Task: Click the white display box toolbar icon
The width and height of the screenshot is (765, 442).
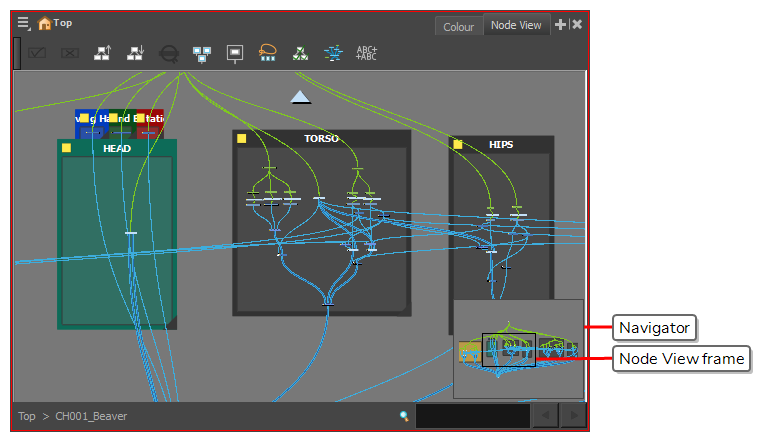Action: pyautogui.click(x=235, y=53)
